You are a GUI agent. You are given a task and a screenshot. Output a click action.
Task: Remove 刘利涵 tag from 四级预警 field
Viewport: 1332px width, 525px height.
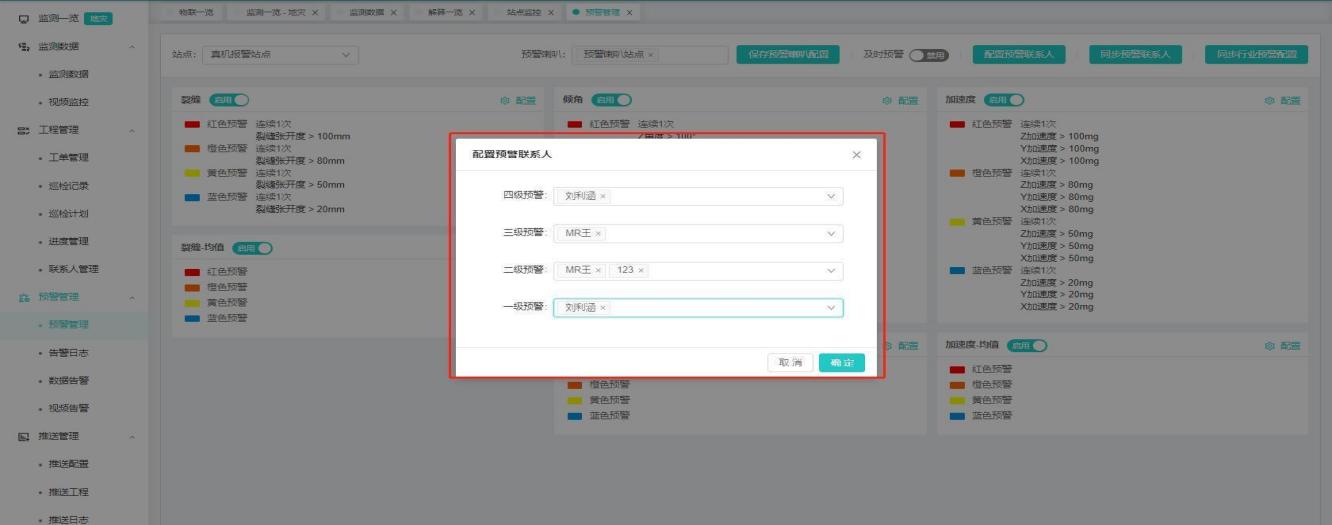pos(603,197)
